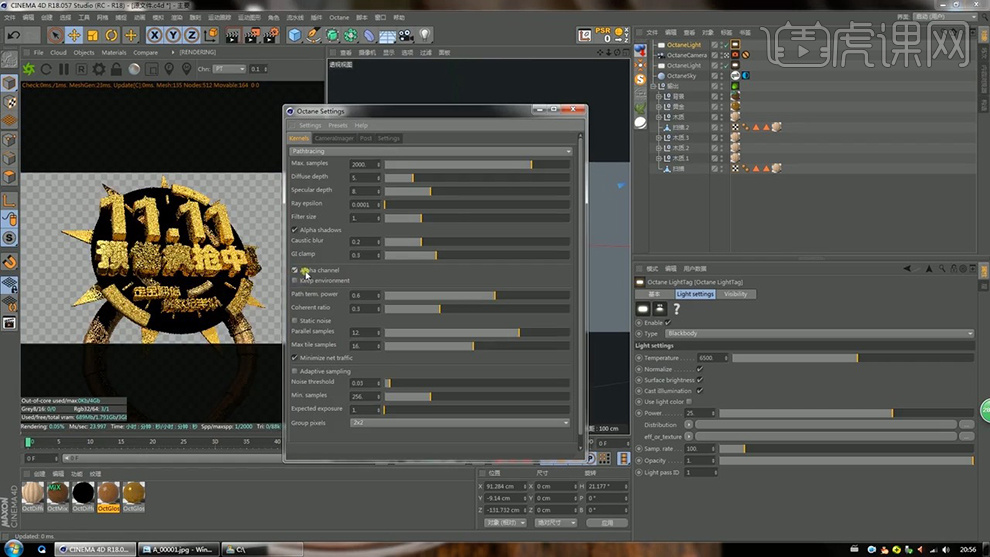Select the OctaneCamera object in the tree
This screenshot has width=990, height=557.
(687, 55)
